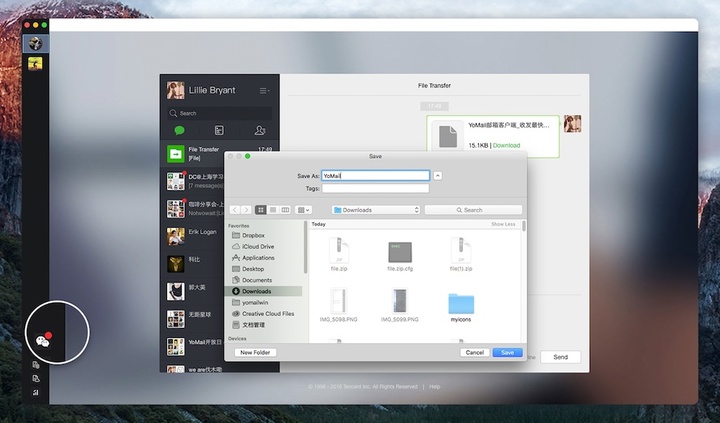Click the middle articles tab icon
The height and width of the screenshot is (423, 720).
(219, 130)
